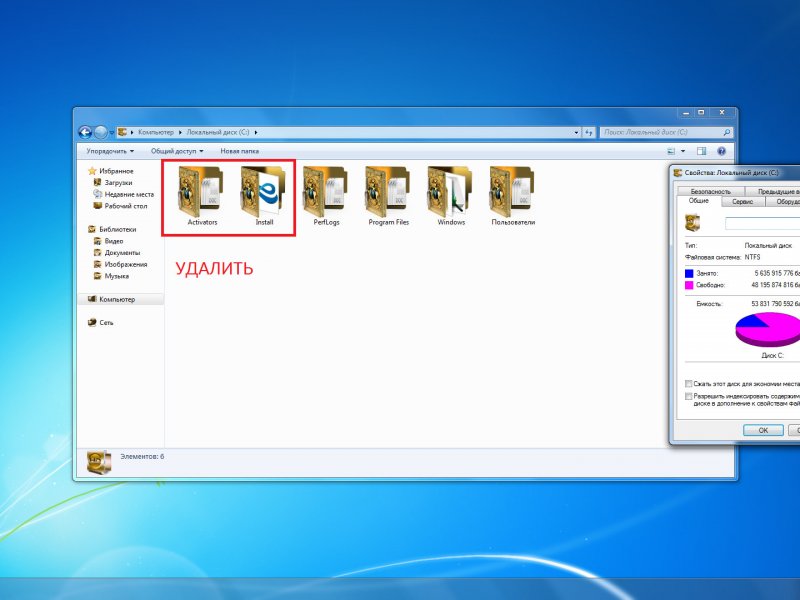Viewport: 800px width, 600px height.
Task: Switch to the Безопасность tab
Action: point(711,191)
